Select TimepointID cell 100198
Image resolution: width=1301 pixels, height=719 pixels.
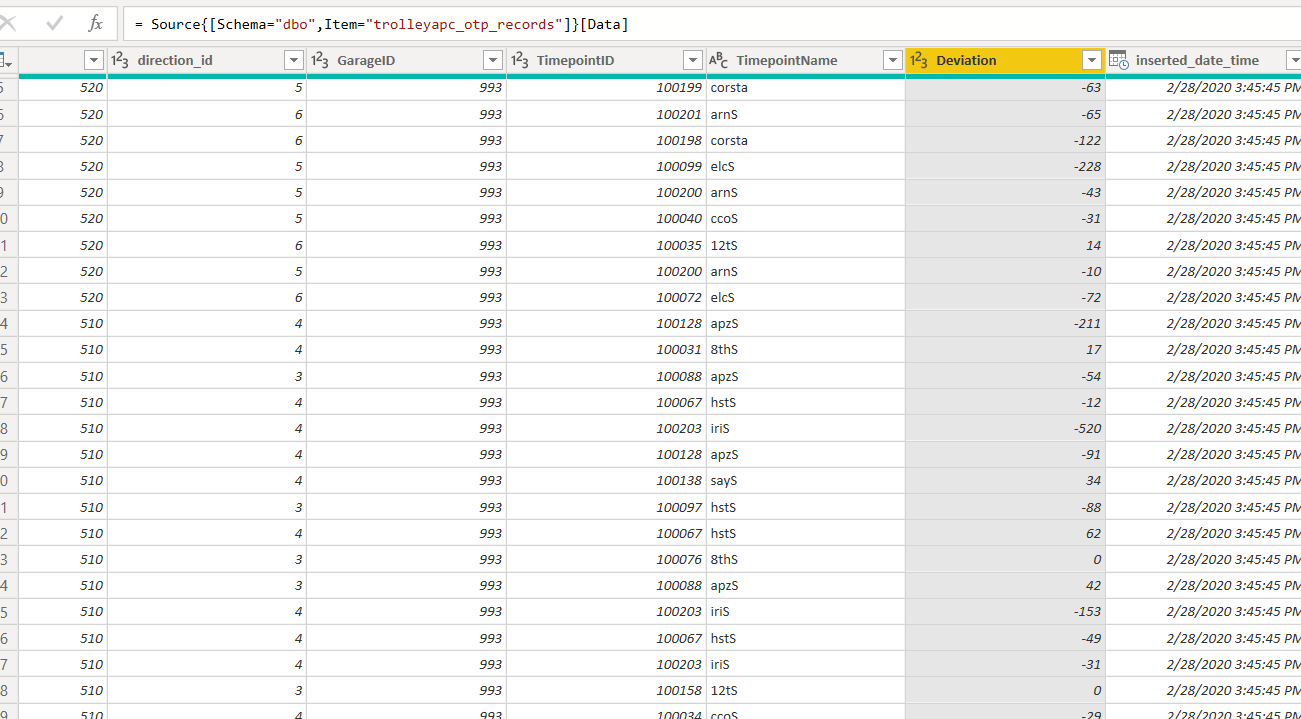tap(606, 140)
